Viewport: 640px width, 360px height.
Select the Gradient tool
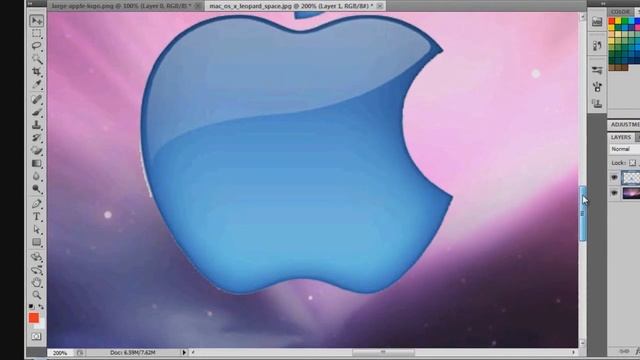click(x=36, y=163)
